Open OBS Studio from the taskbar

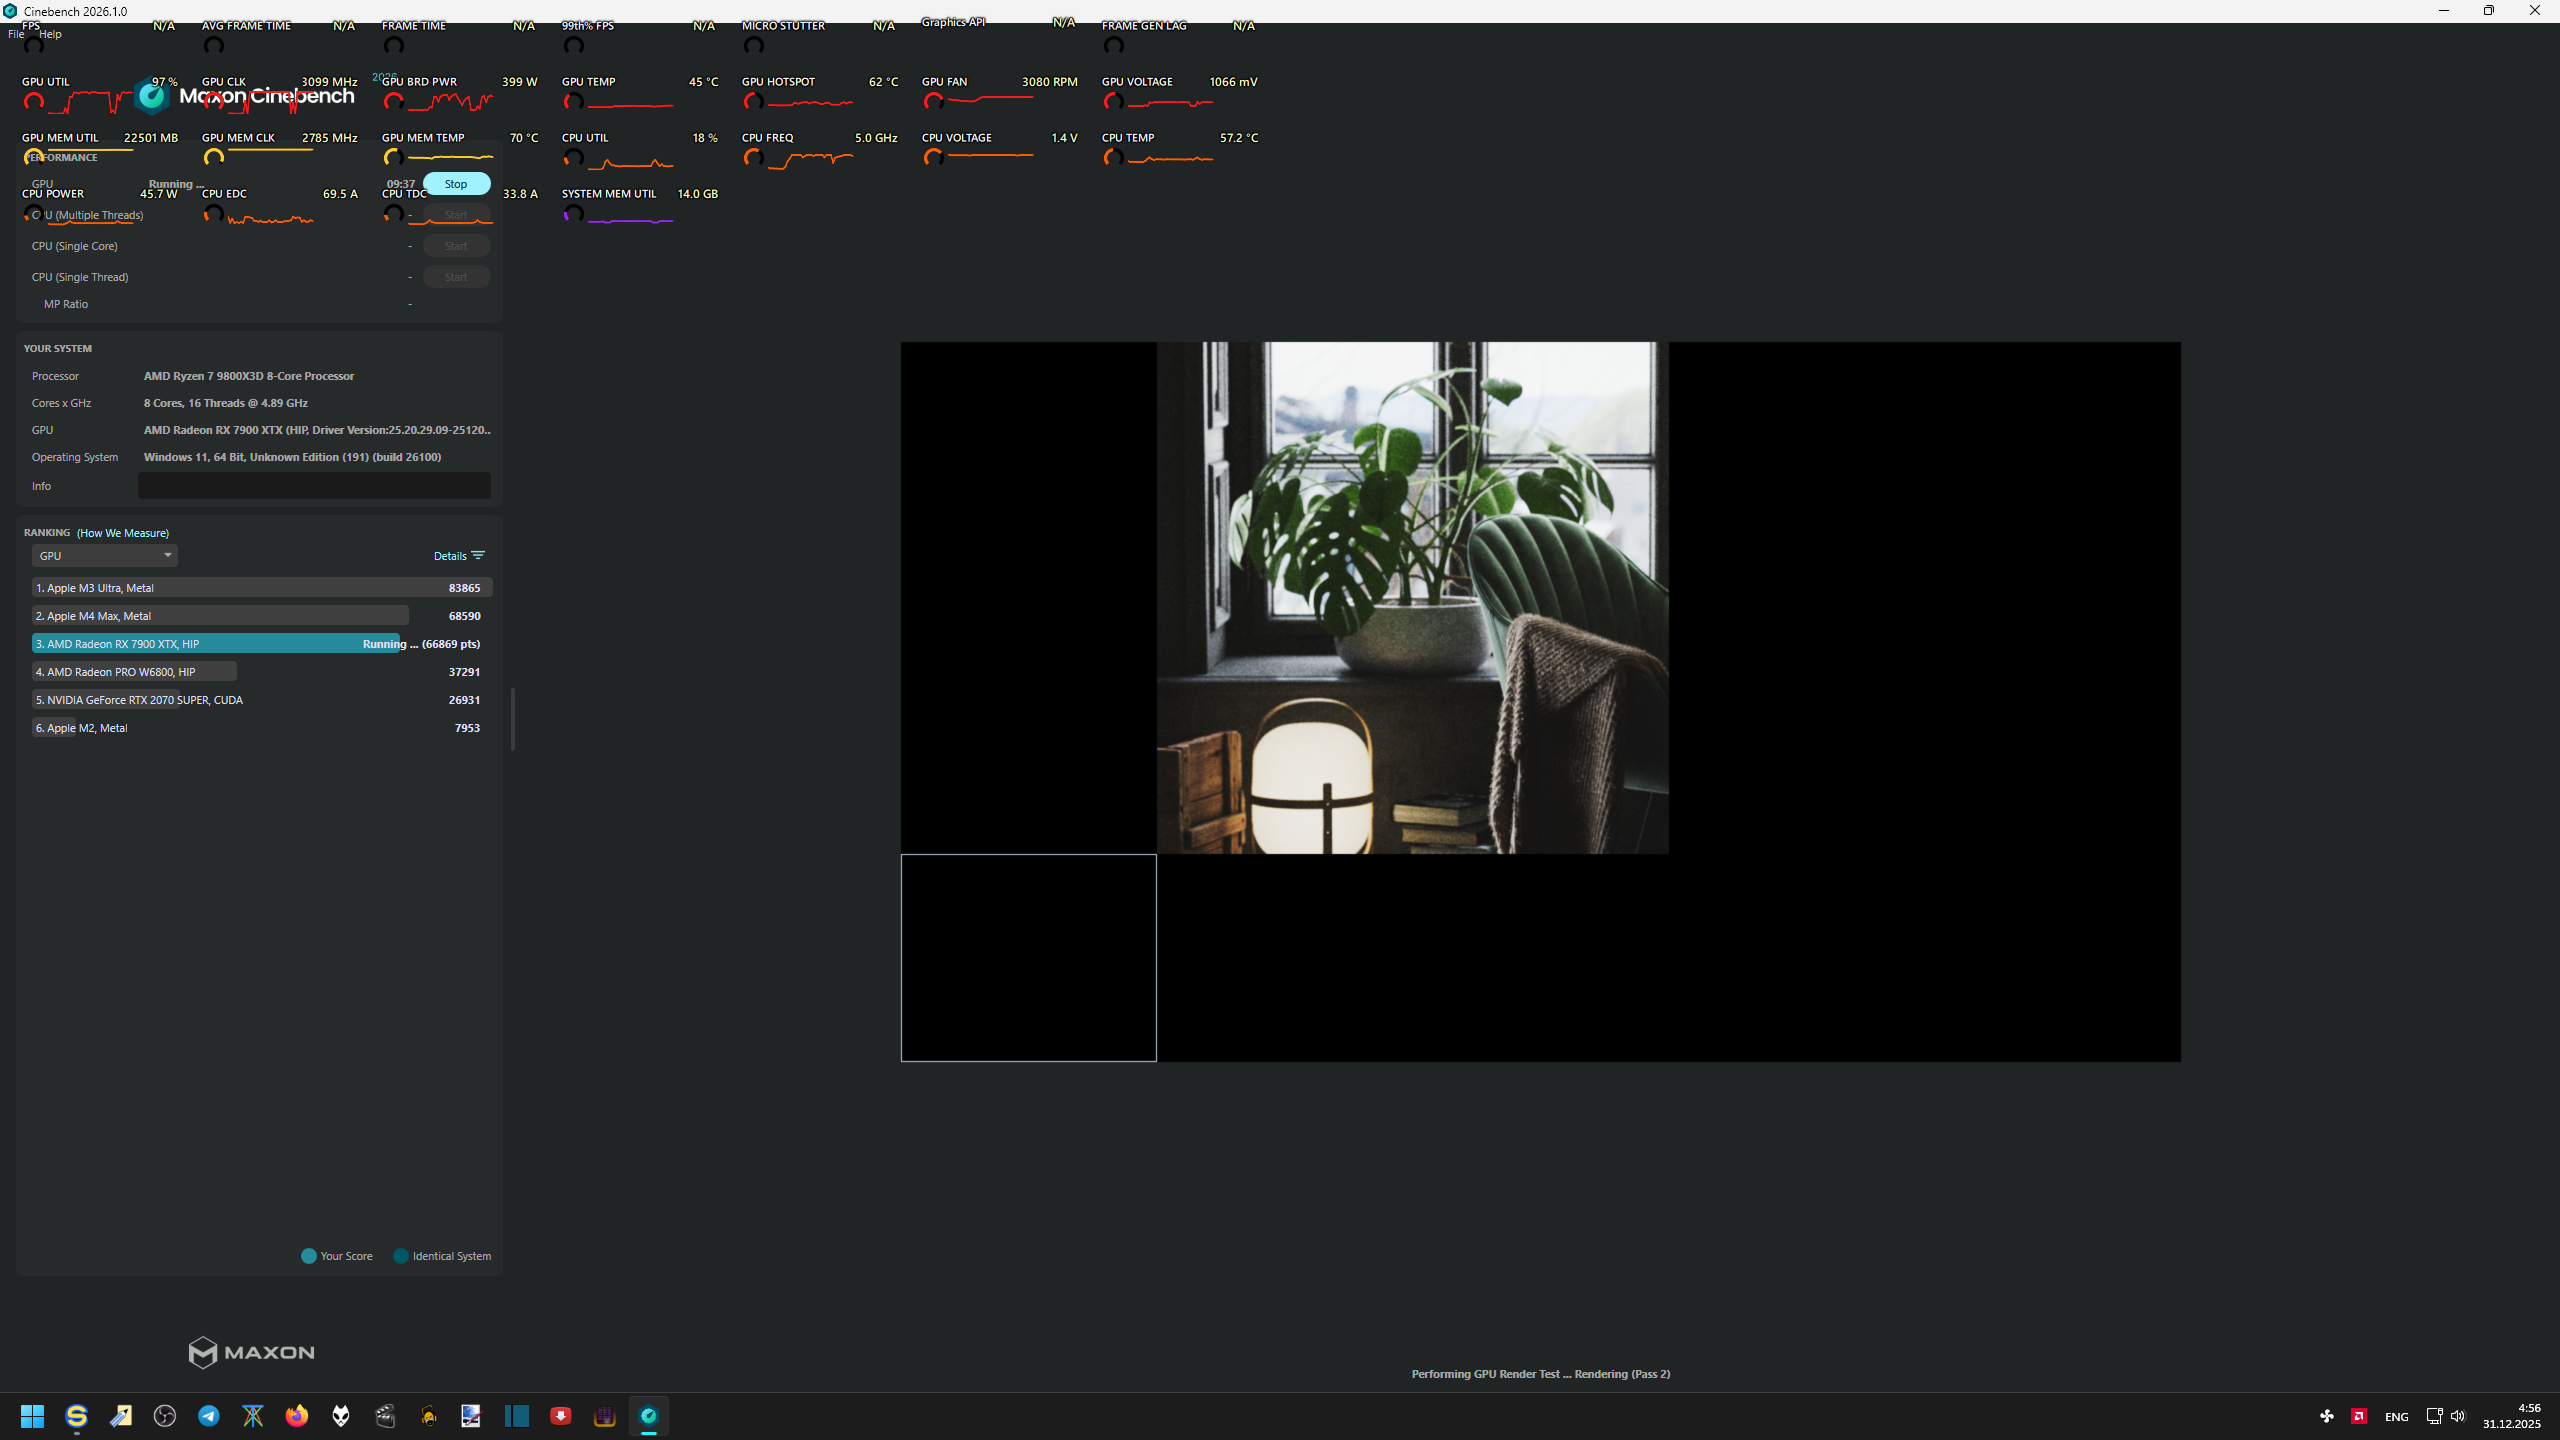click(165, 1416)
